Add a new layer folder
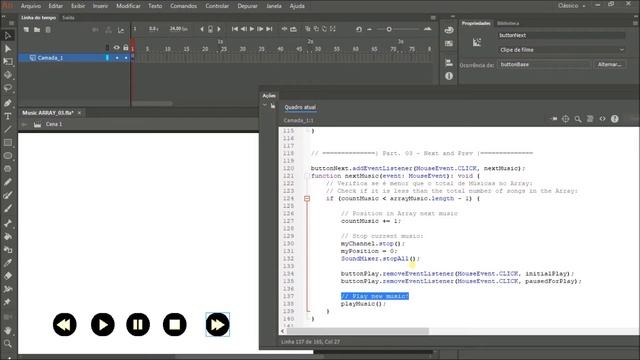640x360 pixels. pyautogui.click(x=37, y=30)
